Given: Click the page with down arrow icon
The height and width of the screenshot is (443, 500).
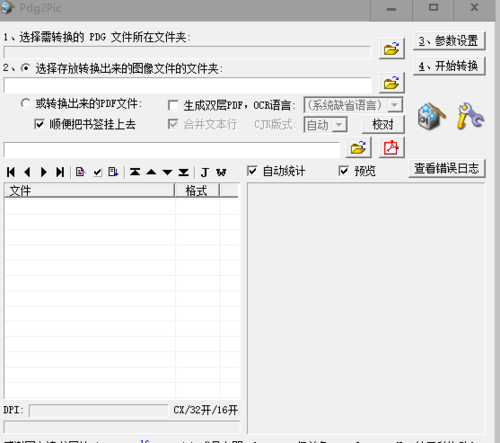Looking at the screenshot, I should (x=113, y=172).
